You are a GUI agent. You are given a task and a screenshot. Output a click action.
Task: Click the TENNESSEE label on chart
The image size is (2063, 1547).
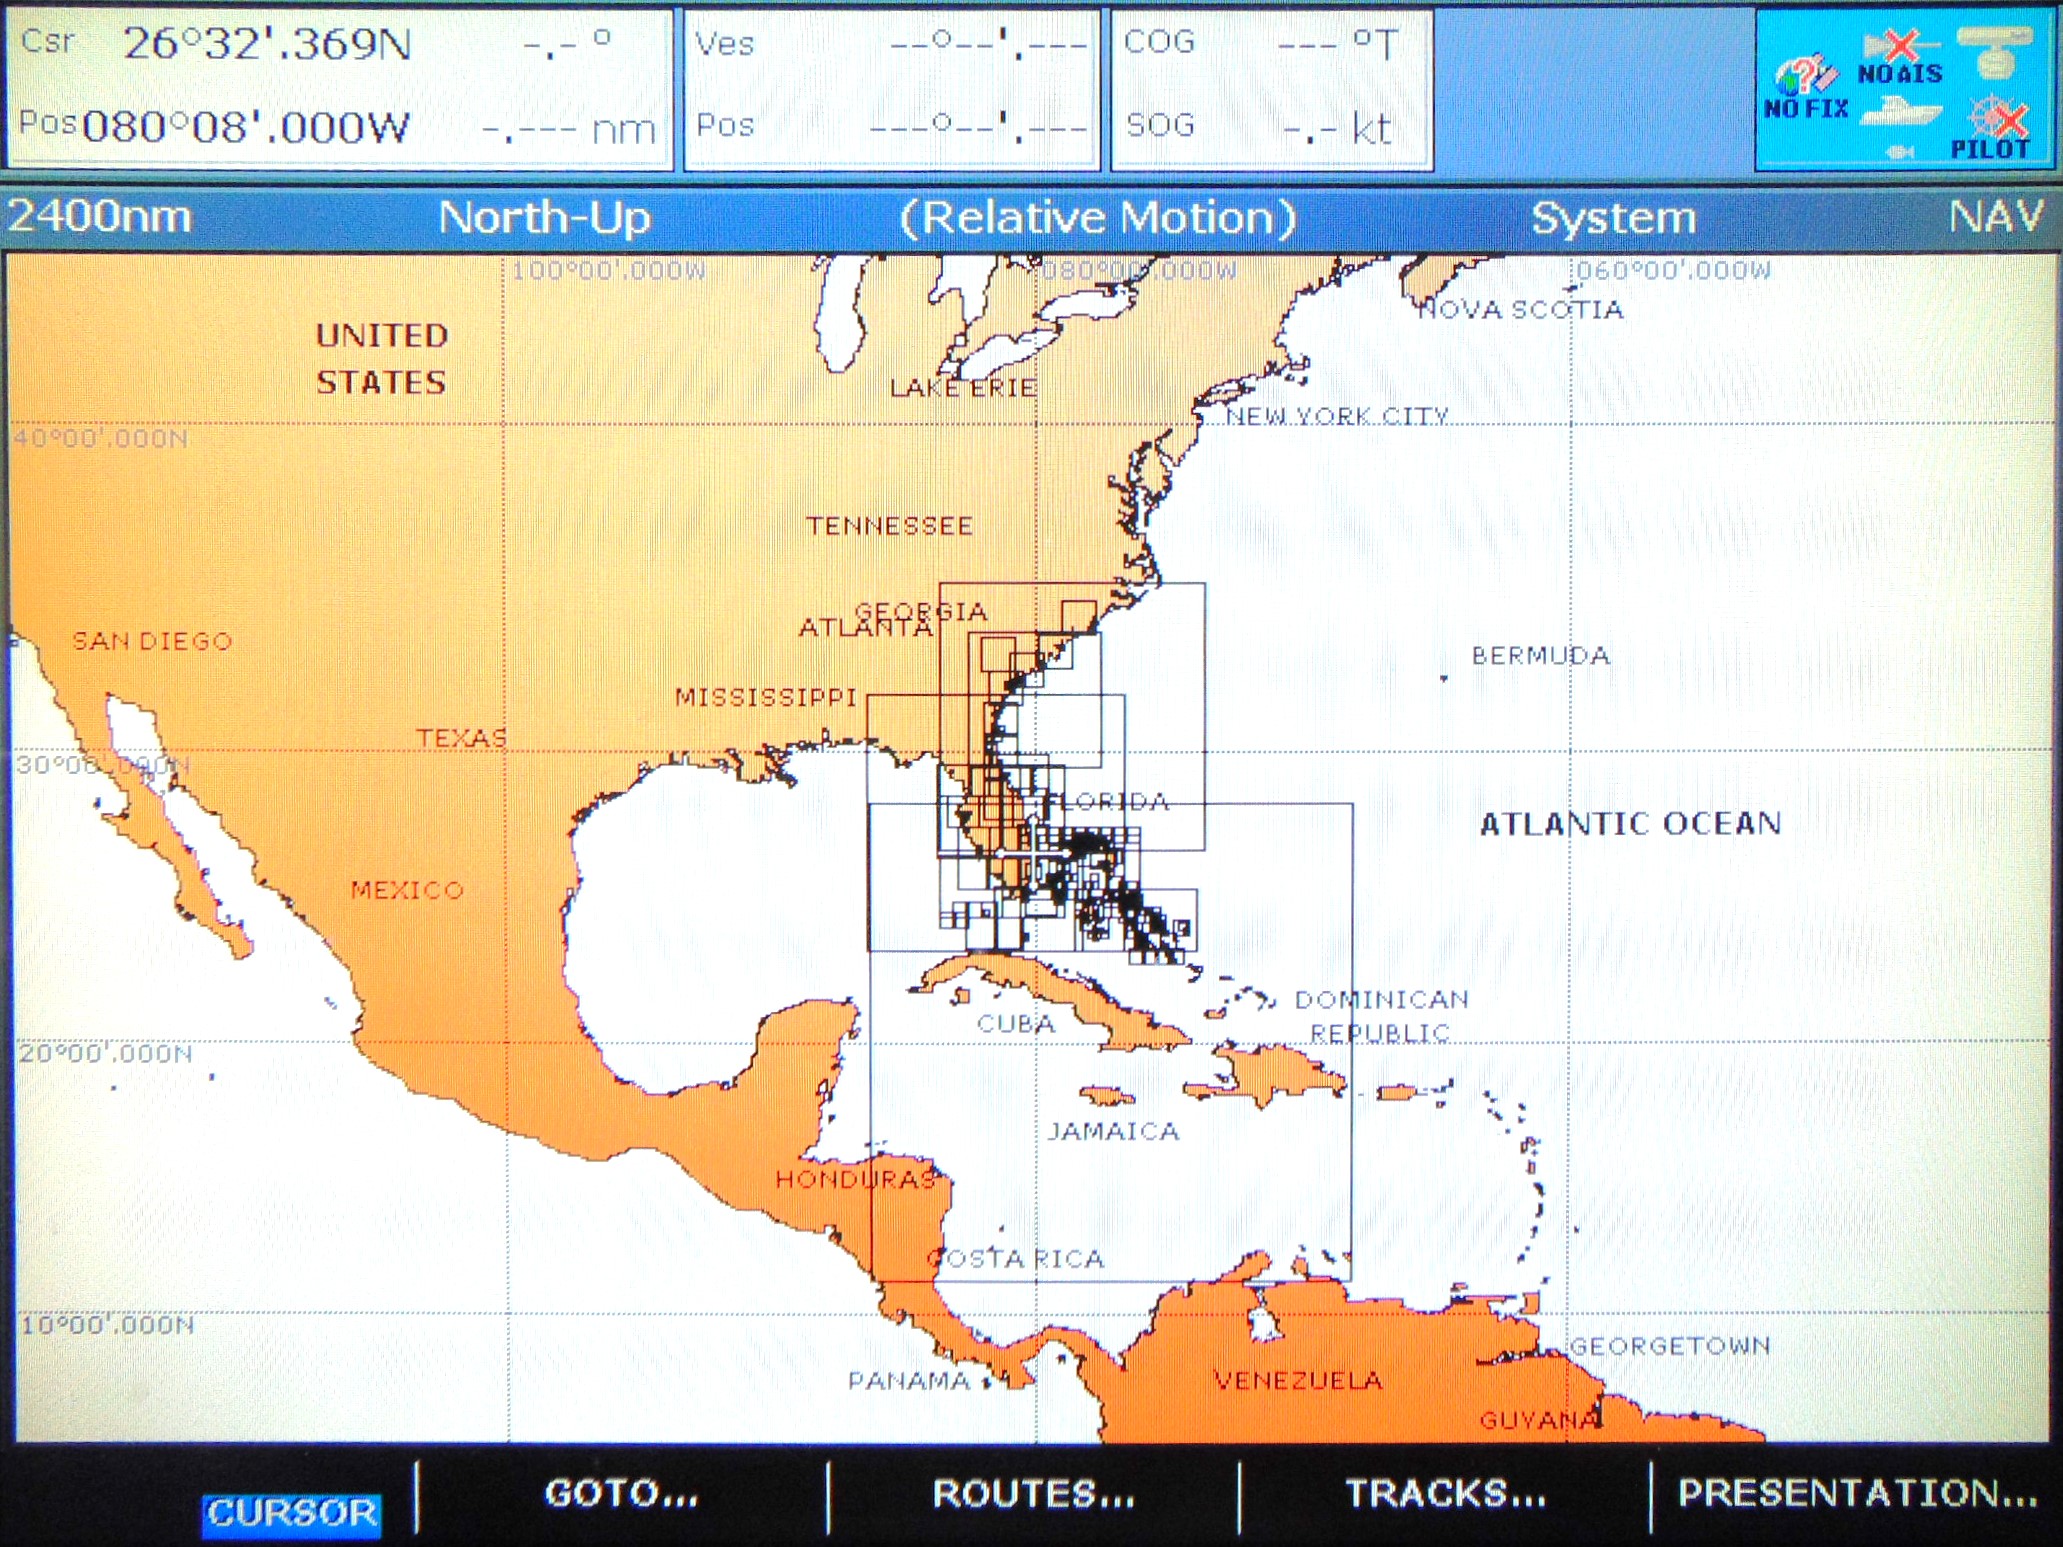(890, 526)
